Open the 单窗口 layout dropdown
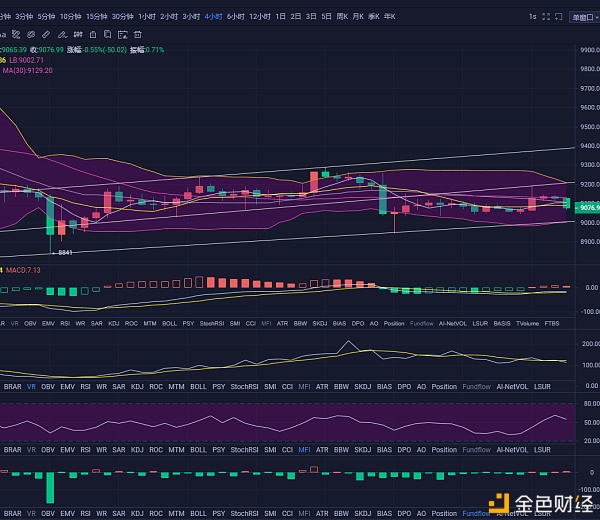 [585, 17]
